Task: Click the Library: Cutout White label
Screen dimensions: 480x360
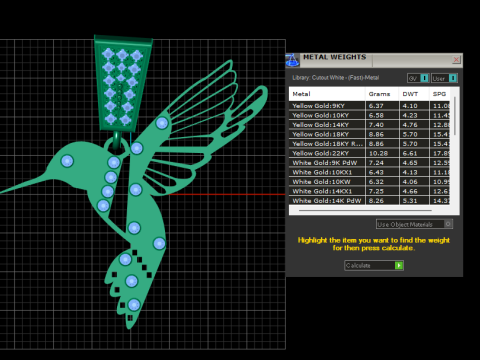Action: coord(336,78)
